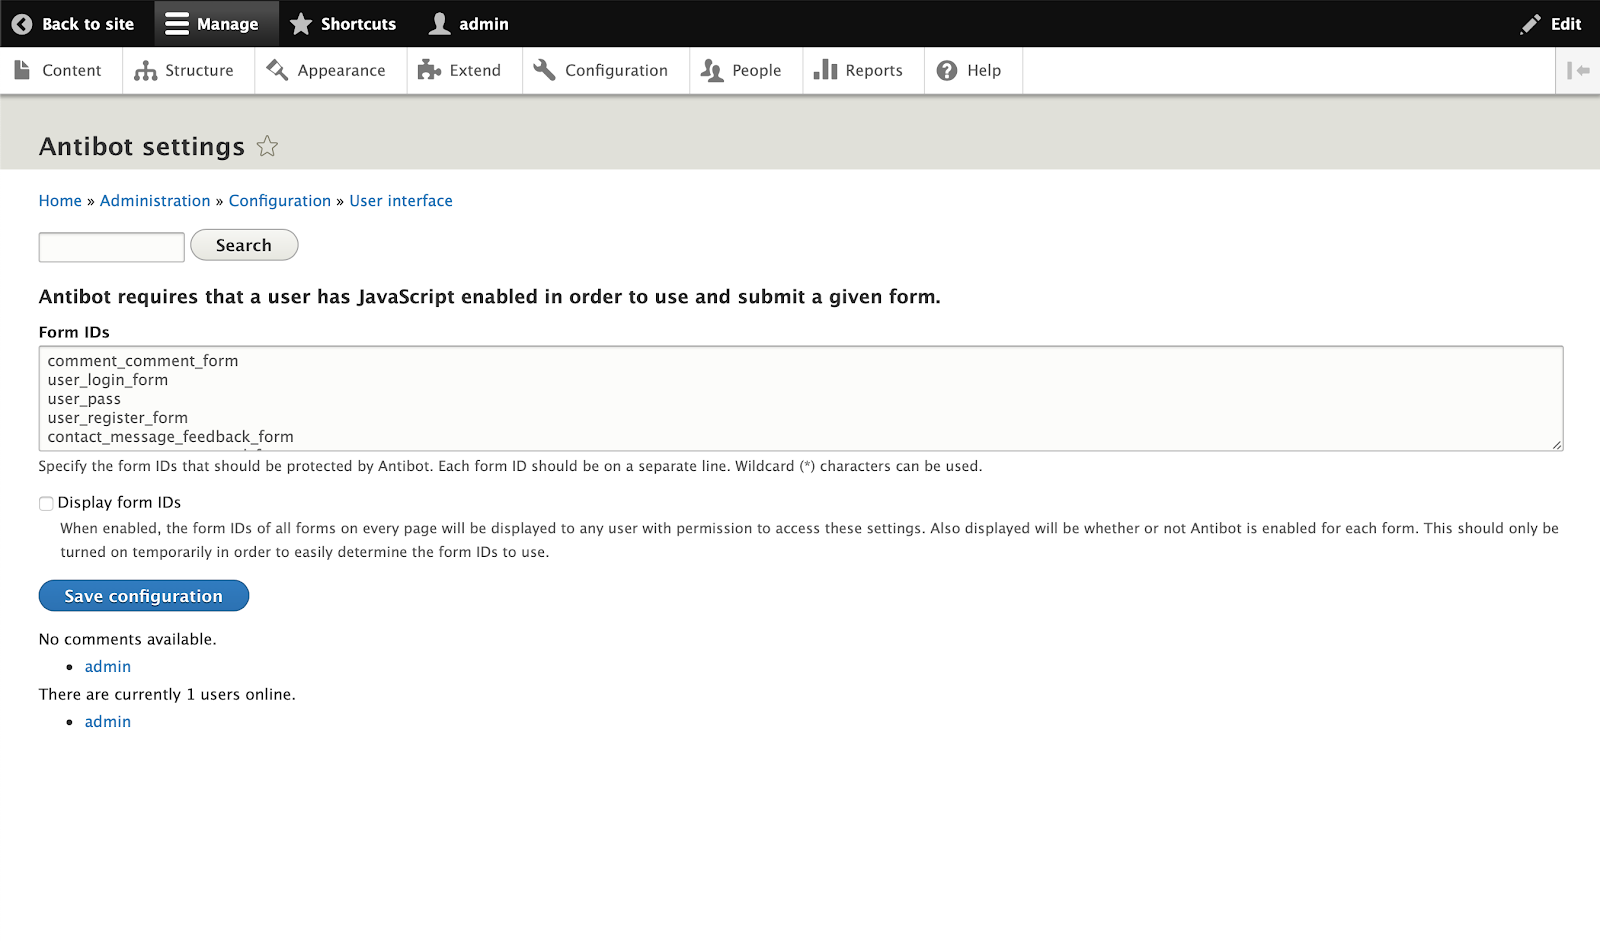
Task: Follow the Administration breadcrumb link
Action: coord(155,201)
